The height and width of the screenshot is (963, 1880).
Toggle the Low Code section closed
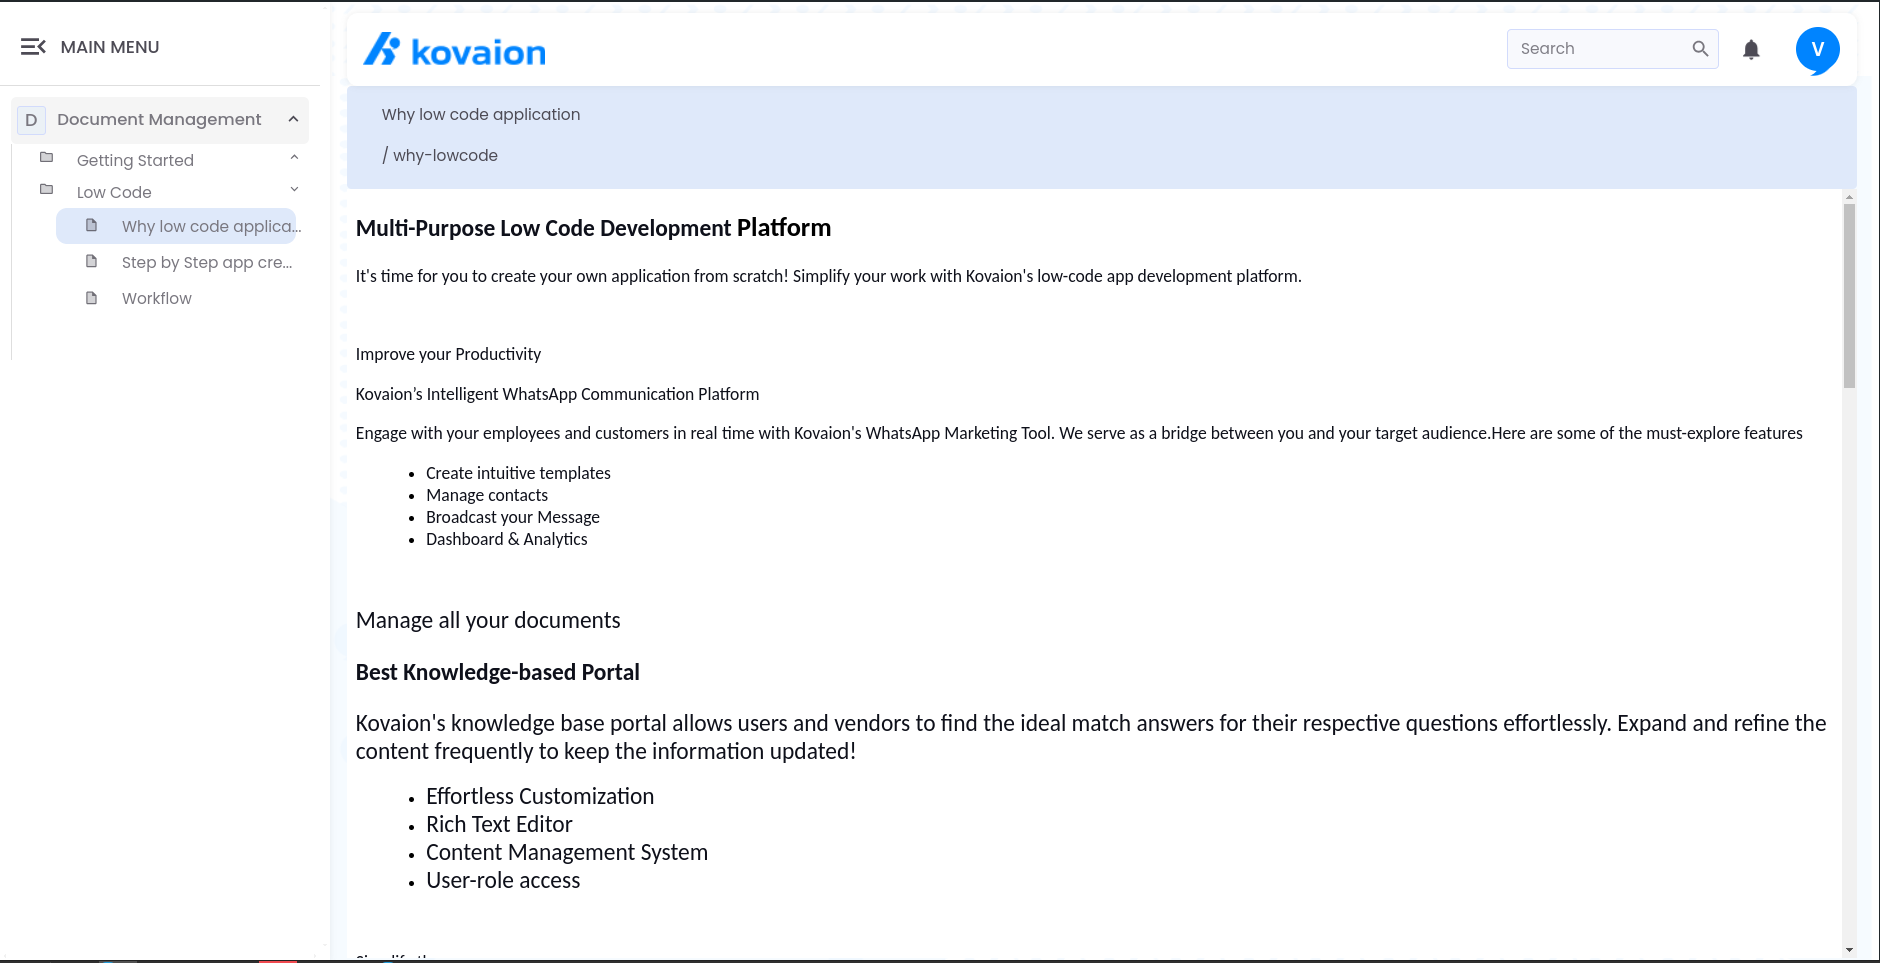pos(293,188)
